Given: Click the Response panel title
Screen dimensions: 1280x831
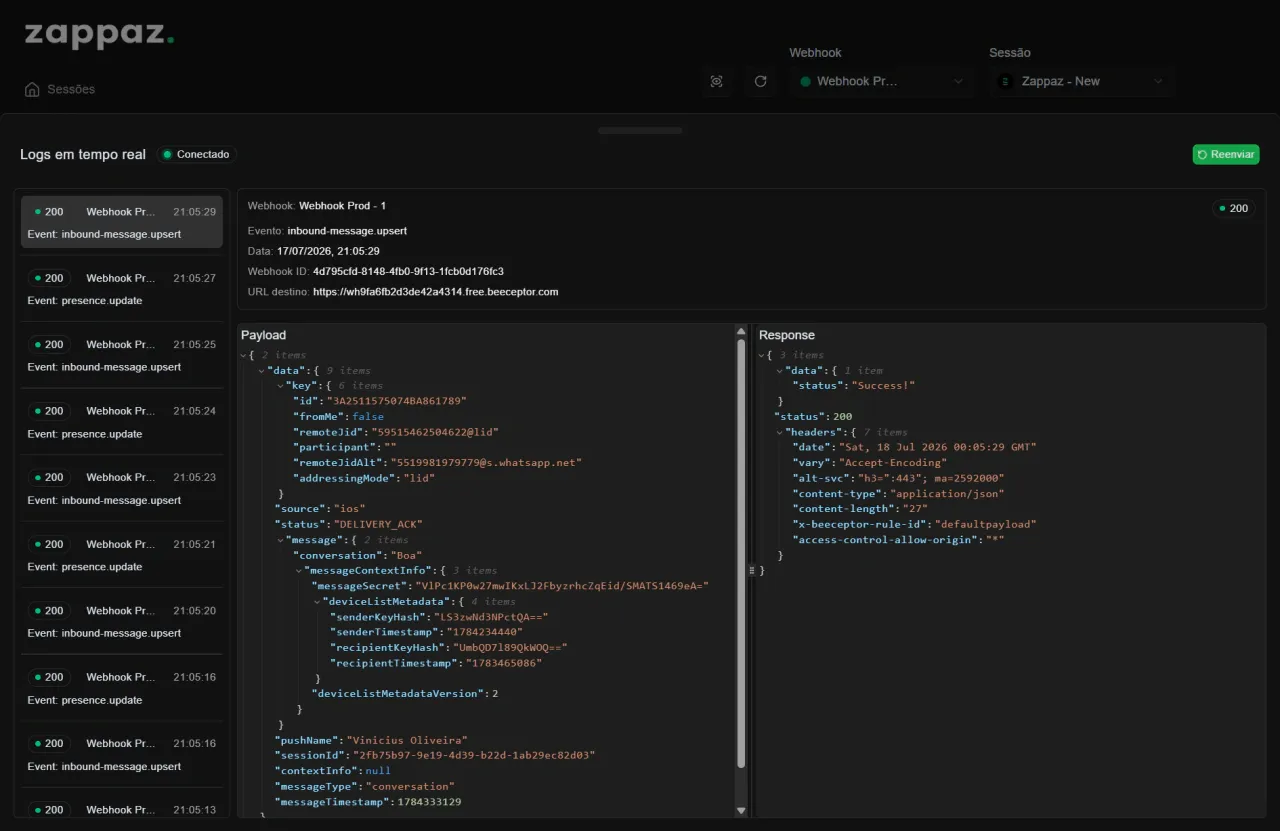Looking at the screenshot, I should 787,335.
